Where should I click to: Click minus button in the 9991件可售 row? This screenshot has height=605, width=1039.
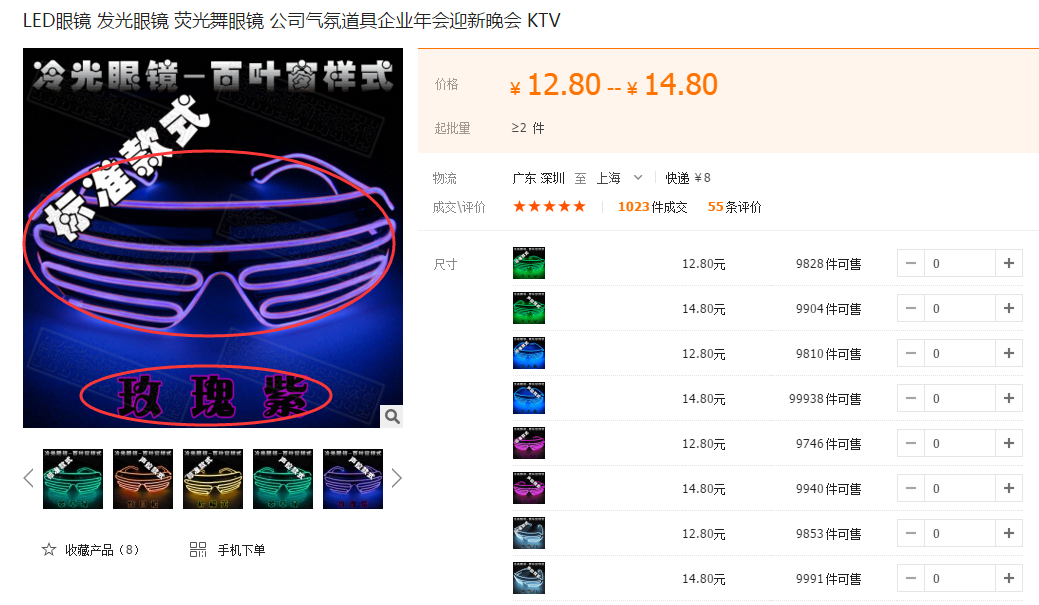911,578
